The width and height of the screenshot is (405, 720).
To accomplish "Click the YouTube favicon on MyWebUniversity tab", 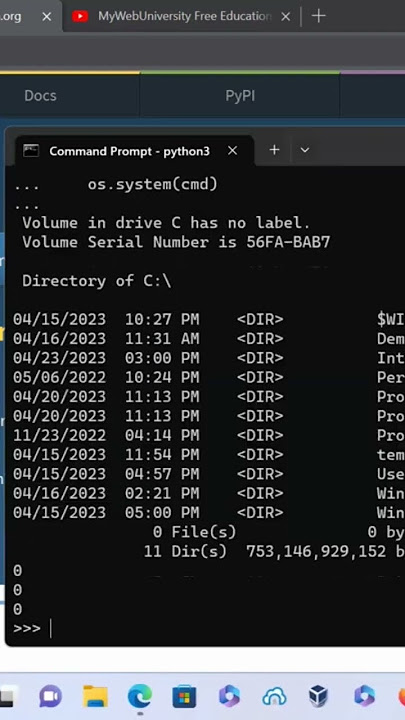I will (x=80, y=17).
